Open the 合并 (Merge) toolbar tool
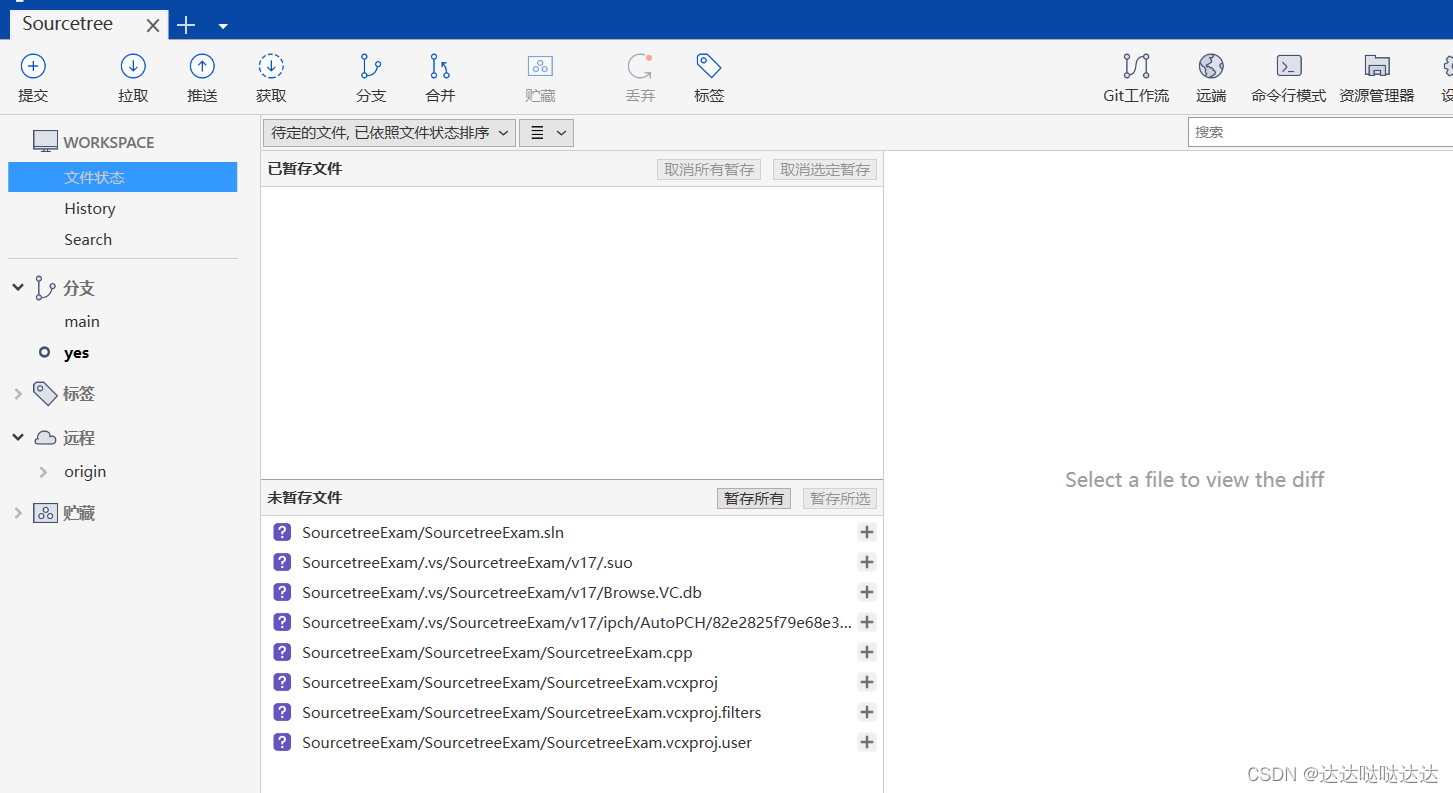The image size is (1453, 793). point(440,67)
